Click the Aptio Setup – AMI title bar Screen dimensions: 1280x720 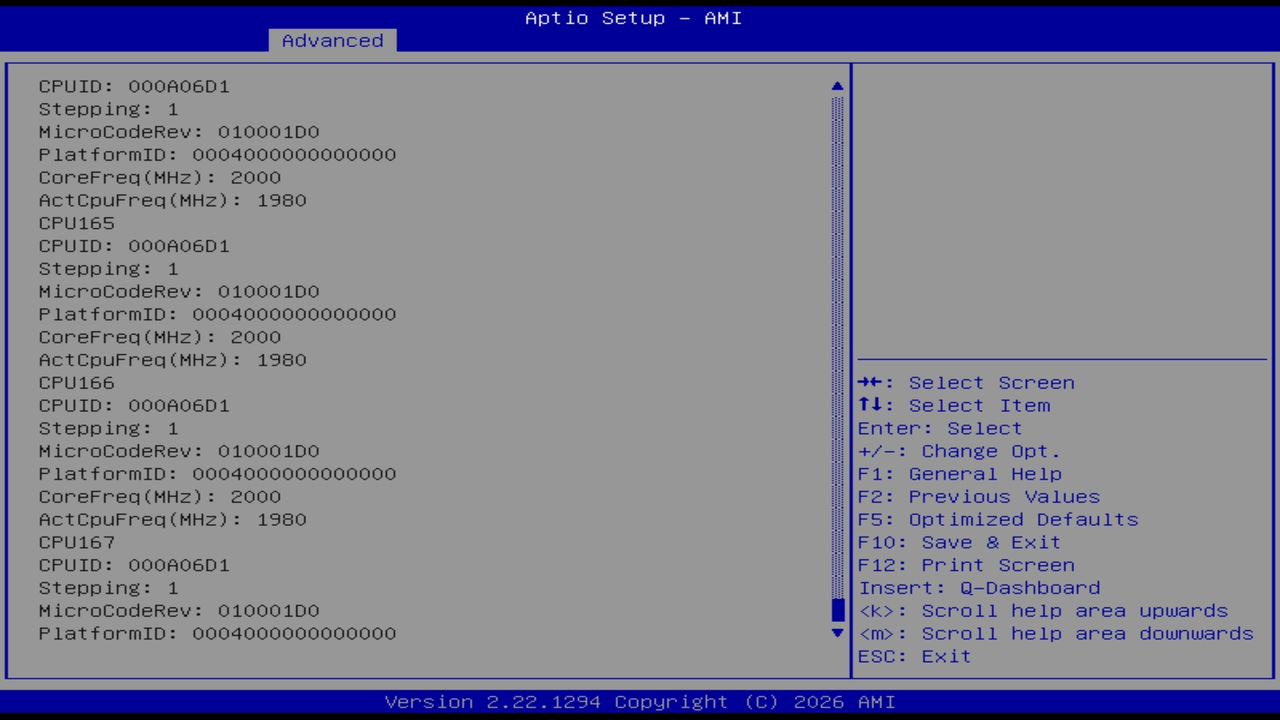pyautogui.click(x=632, y=17)
